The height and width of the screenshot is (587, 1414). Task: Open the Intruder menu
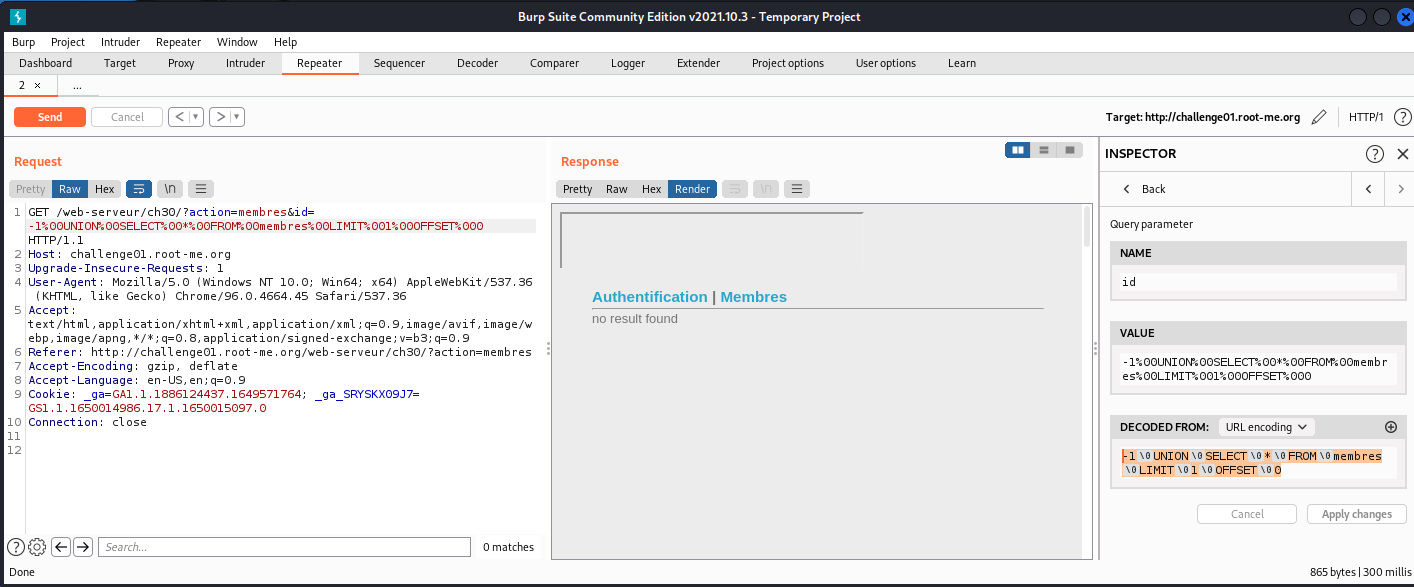click(x=121, y=42)
